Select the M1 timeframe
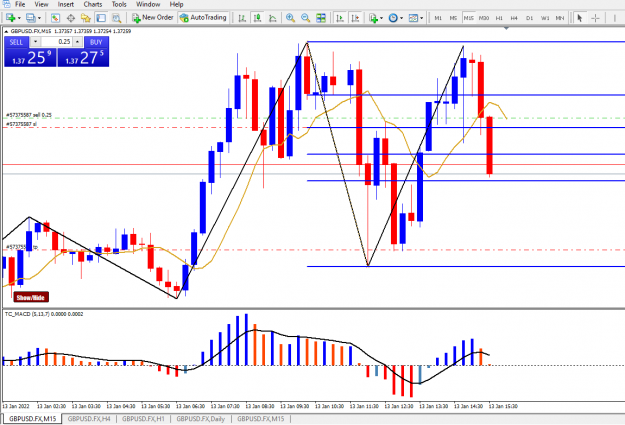The height and width of the screenshot is (425, 625). click(438, 18)
